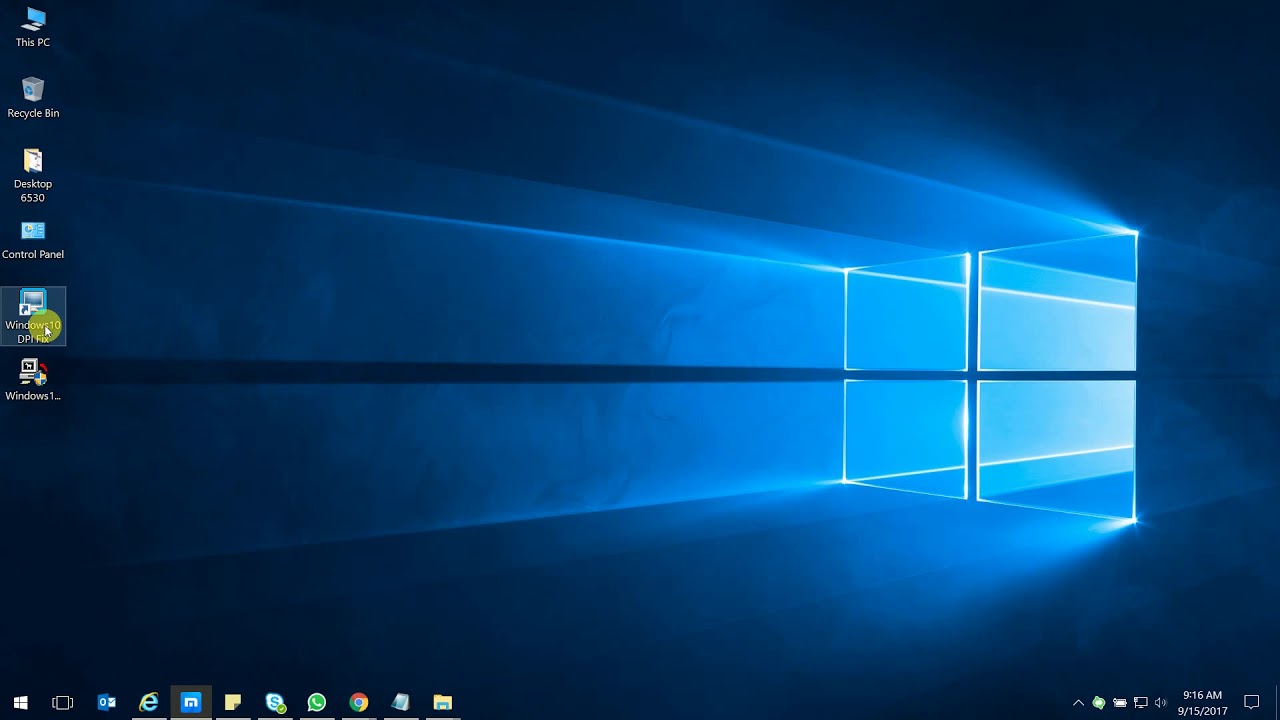Image resolution: width=1280 pixels, height=720 pixels.
Task: Select the Recycle Bin desktop icon
Action: tap(33, 98)
